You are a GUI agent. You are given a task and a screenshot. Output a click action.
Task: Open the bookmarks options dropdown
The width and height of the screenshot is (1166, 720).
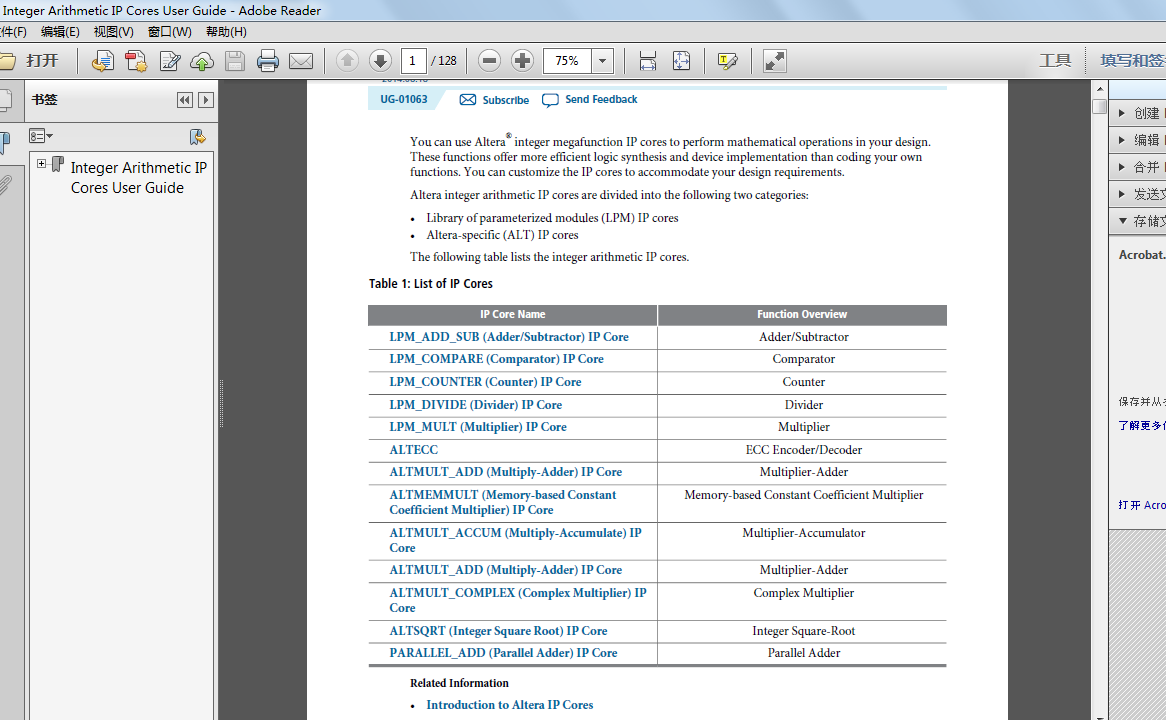(x=41, y=136)
